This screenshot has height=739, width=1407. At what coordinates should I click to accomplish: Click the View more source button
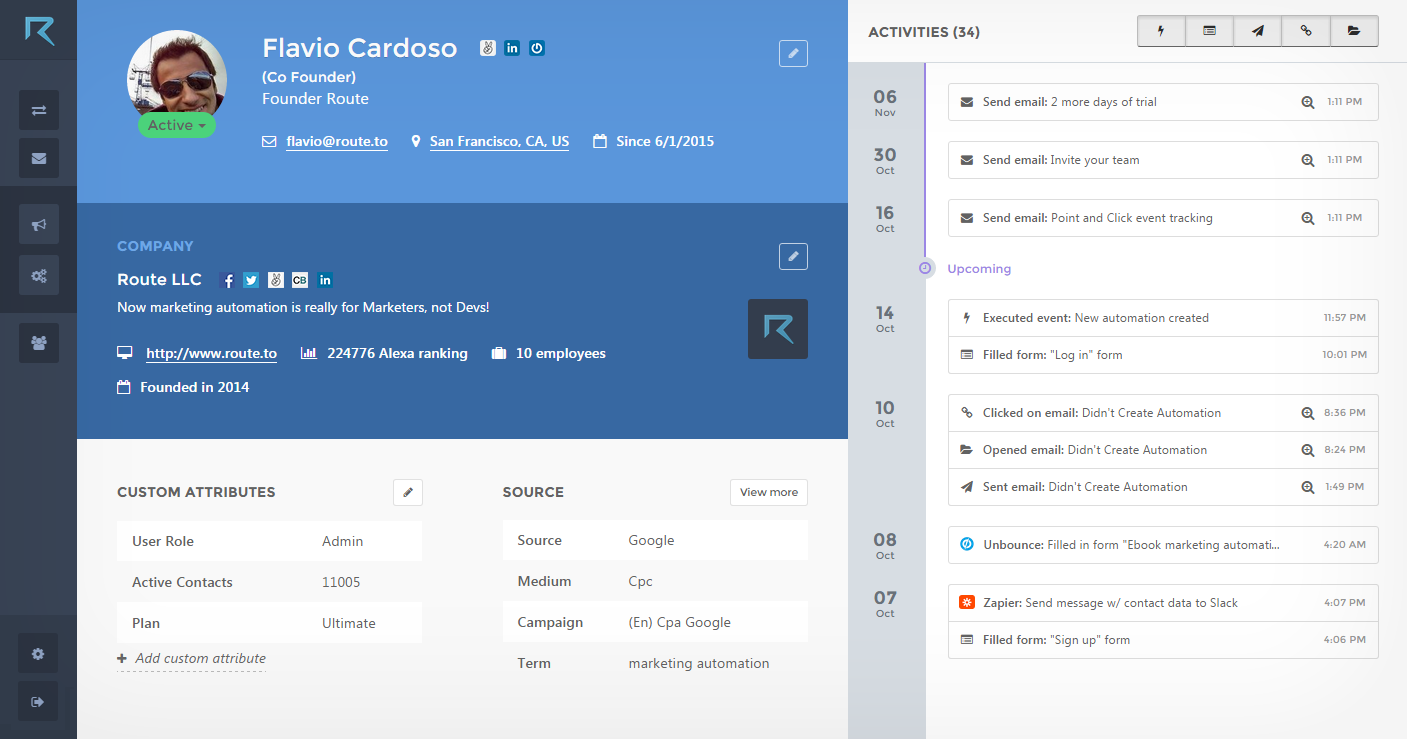click(x=769, y=492)
